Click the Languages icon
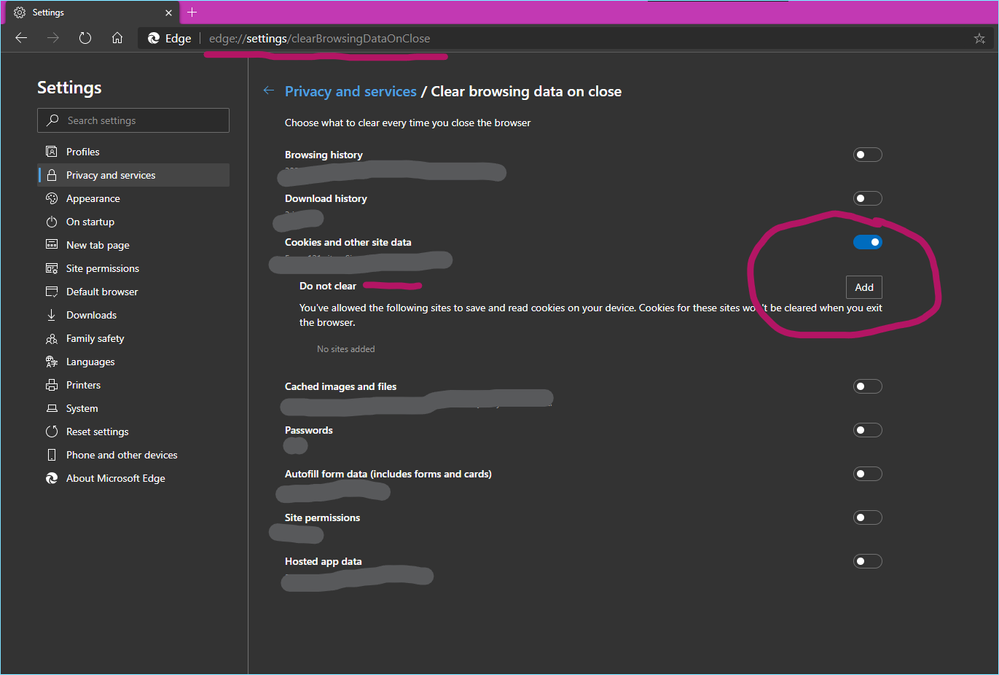Screen dimensions: 999x675 click(52, 361)
